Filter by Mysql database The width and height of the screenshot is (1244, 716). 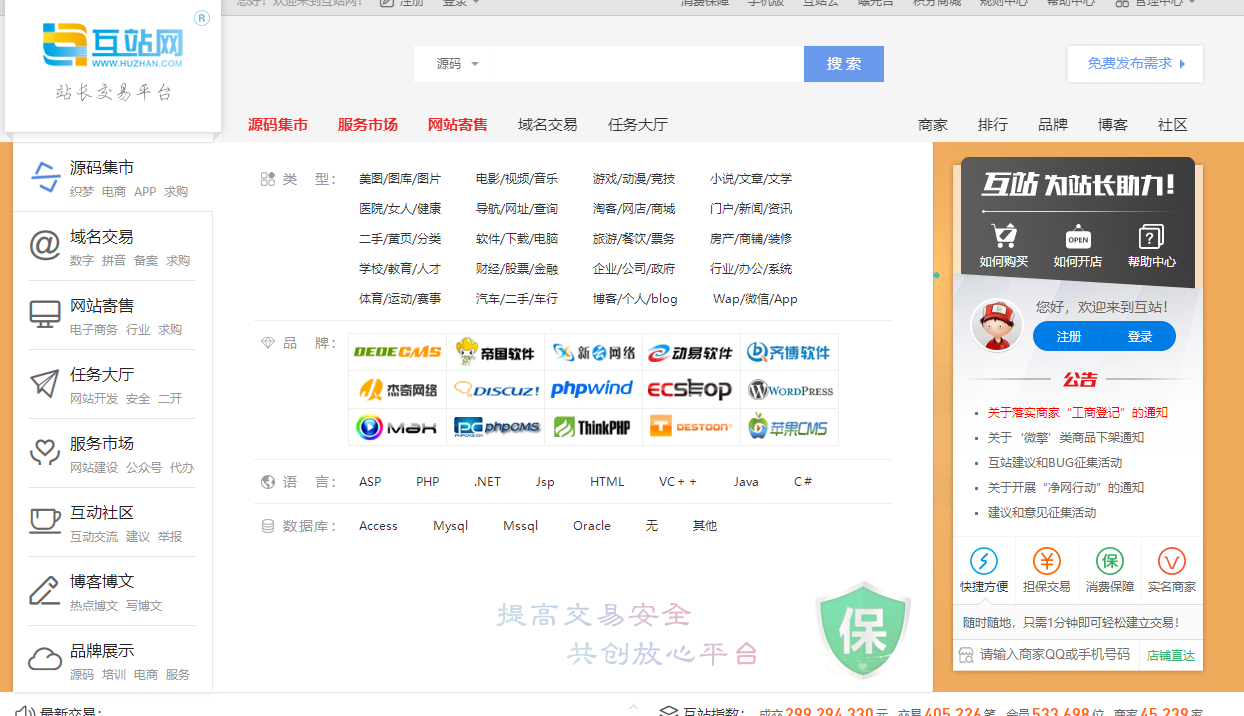pos(450,526)
